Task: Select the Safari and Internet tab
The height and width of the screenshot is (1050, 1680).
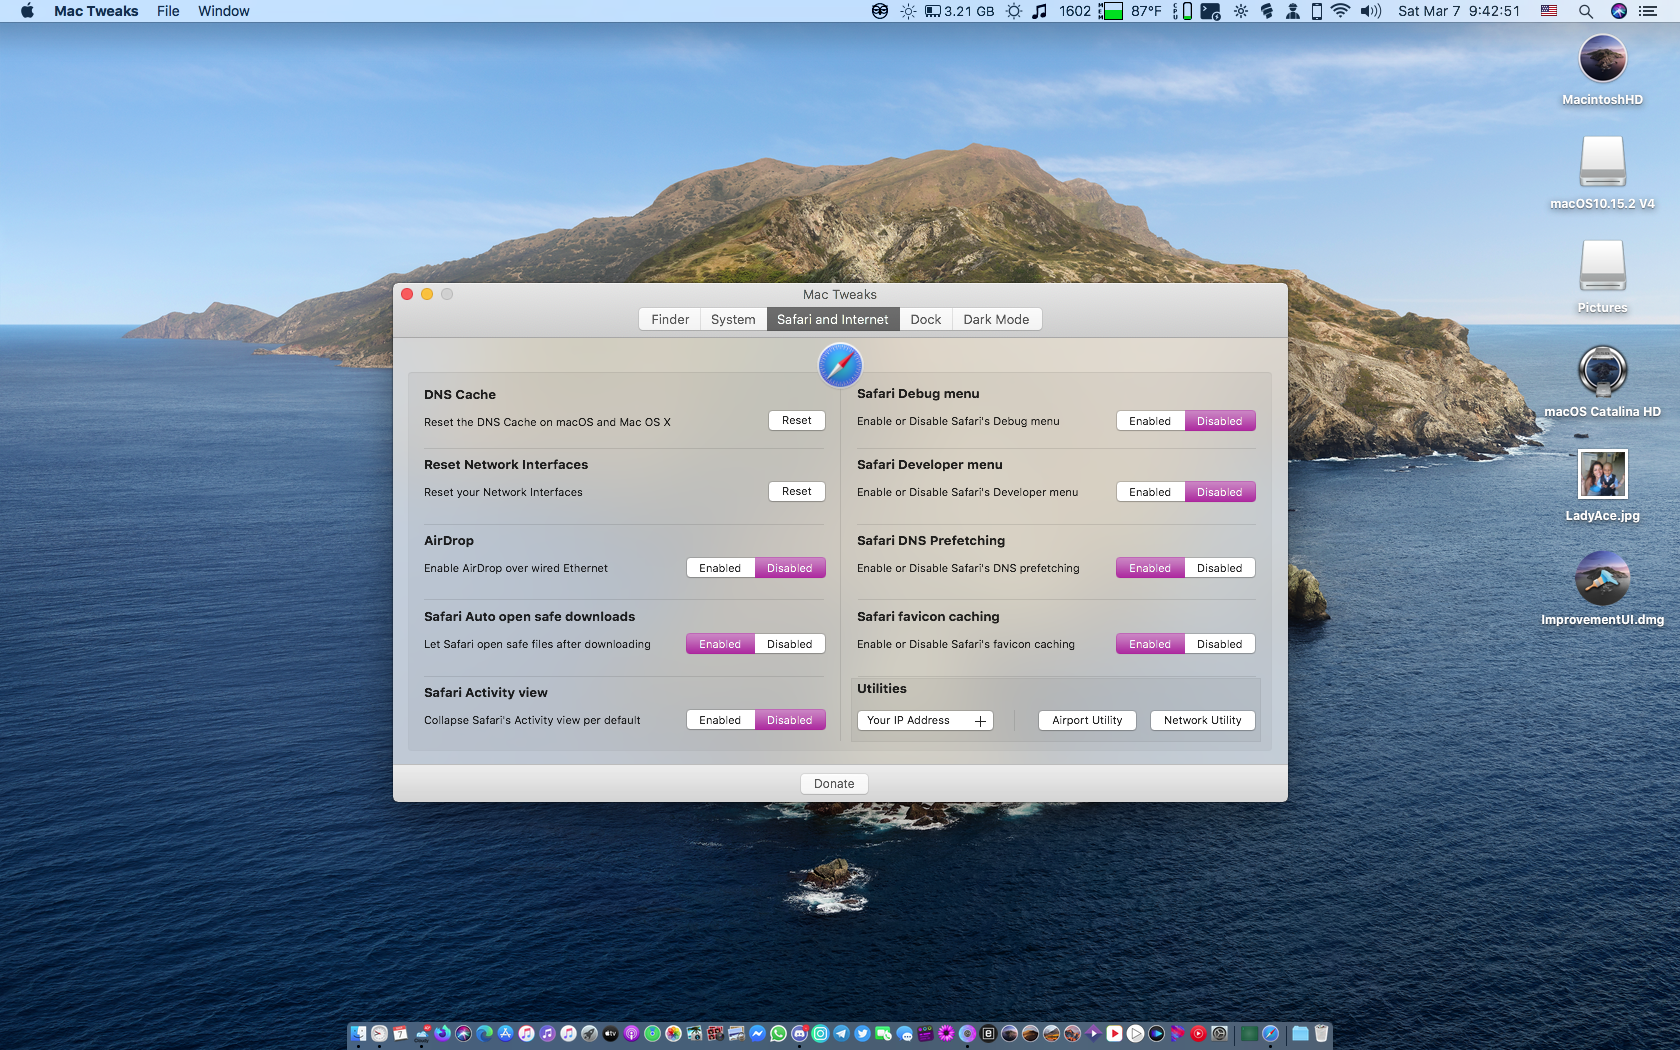Action: click(832, 319)
